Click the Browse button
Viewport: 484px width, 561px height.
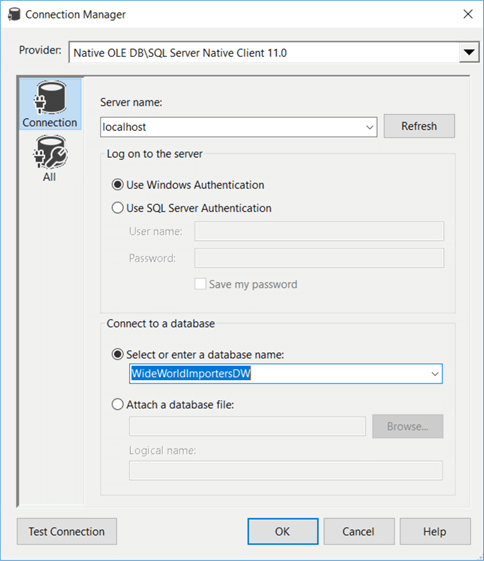pos(407,426)
